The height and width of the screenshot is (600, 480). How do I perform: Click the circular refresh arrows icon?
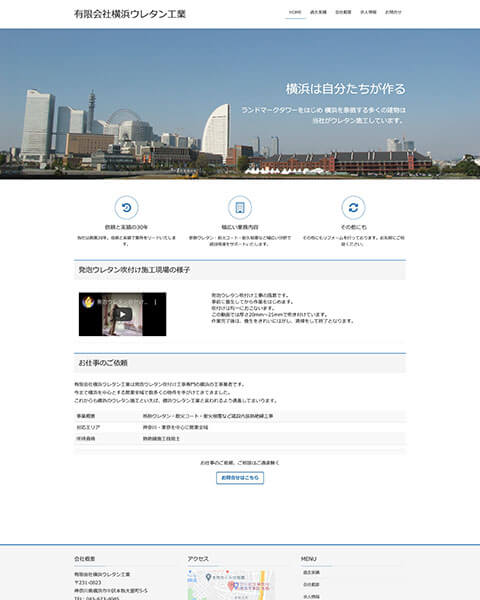pos(353,207)
